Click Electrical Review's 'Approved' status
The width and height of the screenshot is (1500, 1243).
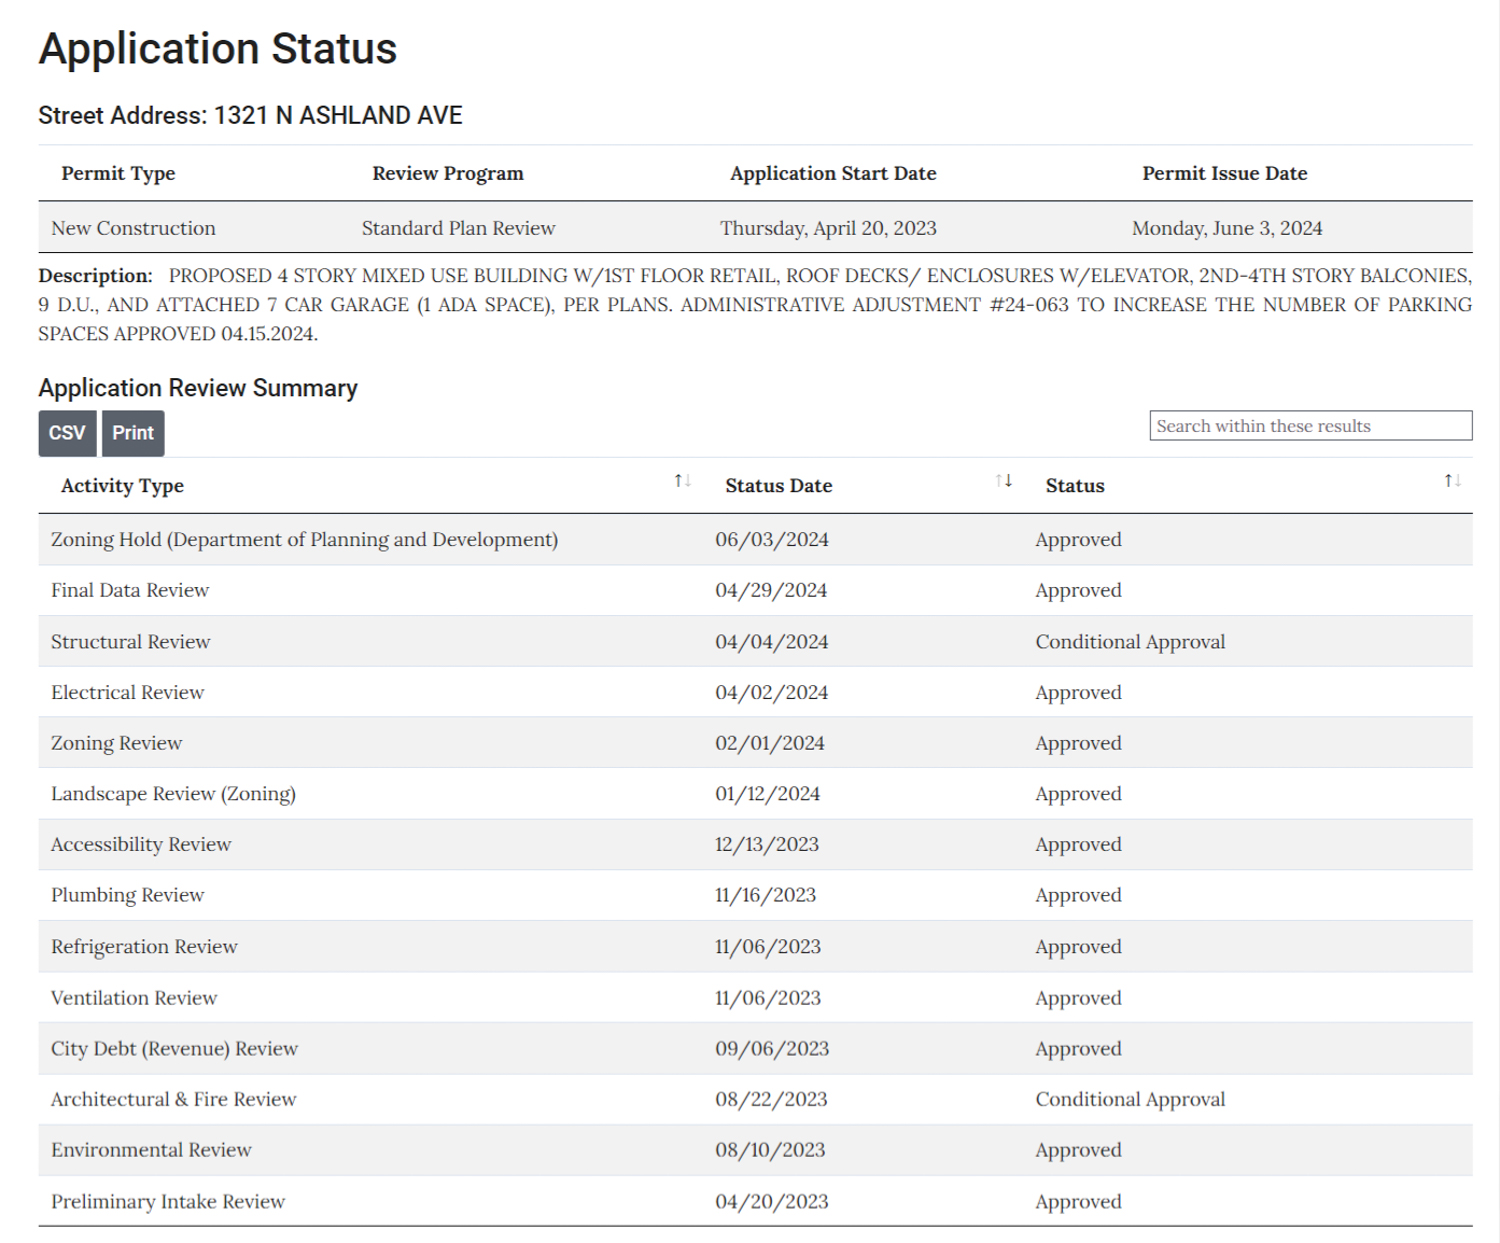click(x=1078, y=693)
